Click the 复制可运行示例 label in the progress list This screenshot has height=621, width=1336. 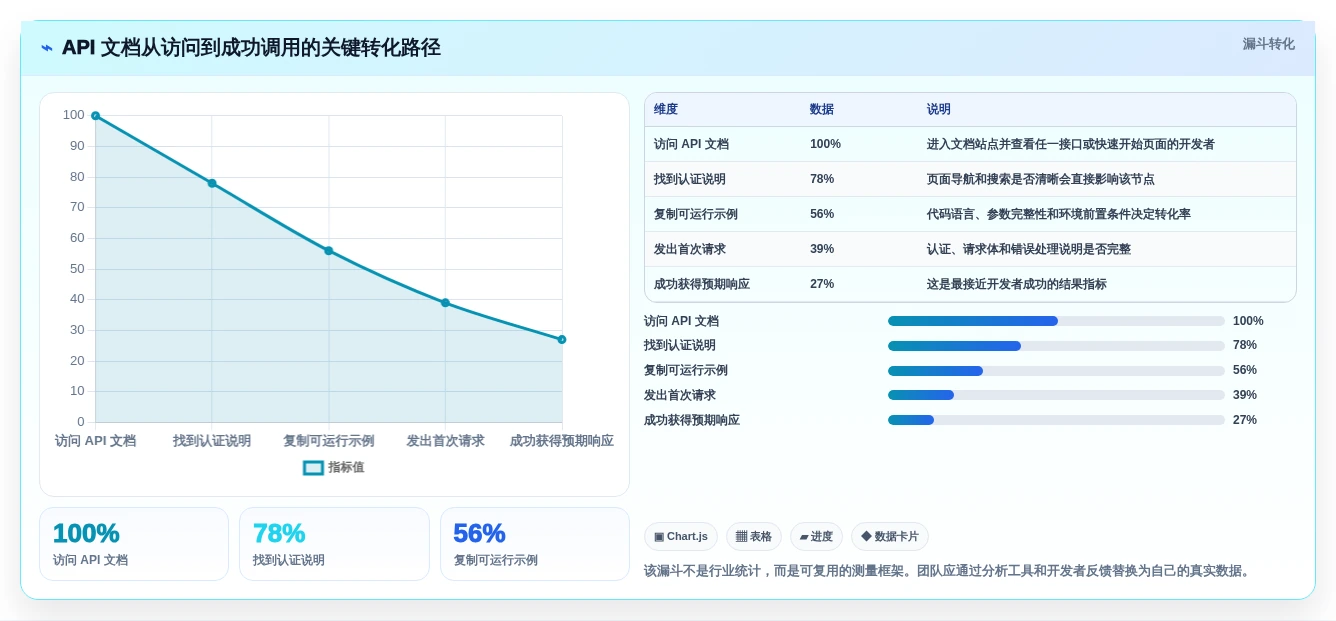click(x=686, y=370)
